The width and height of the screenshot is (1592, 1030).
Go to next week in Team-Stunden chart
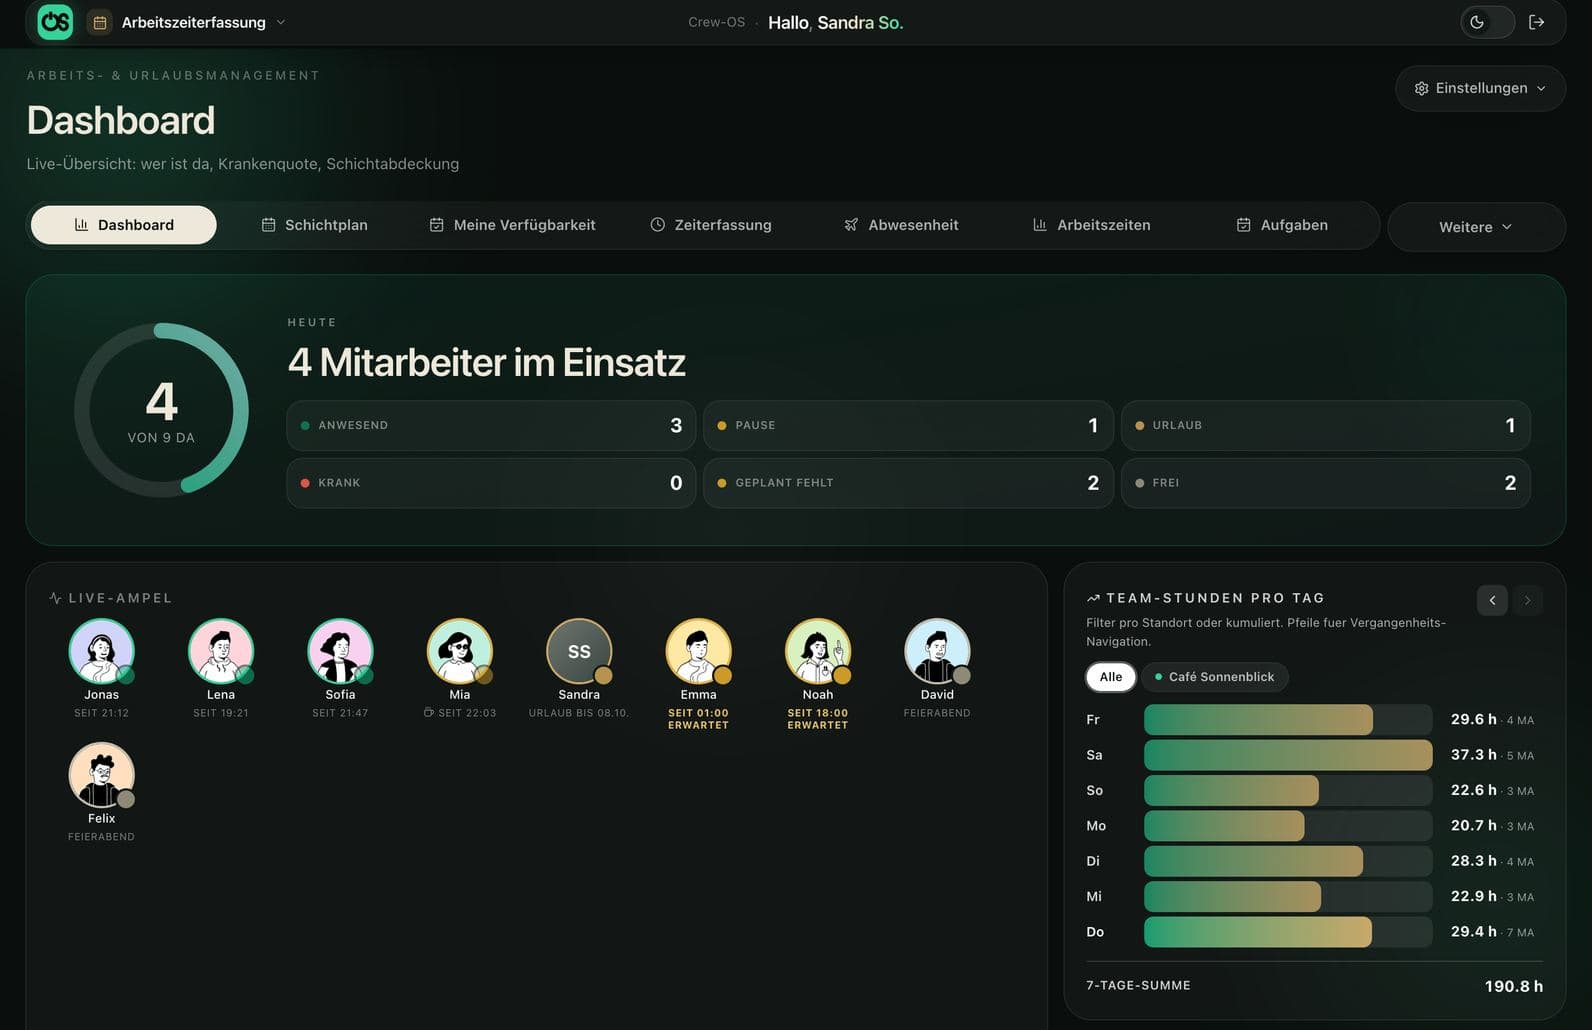[x=1527, y=600]
